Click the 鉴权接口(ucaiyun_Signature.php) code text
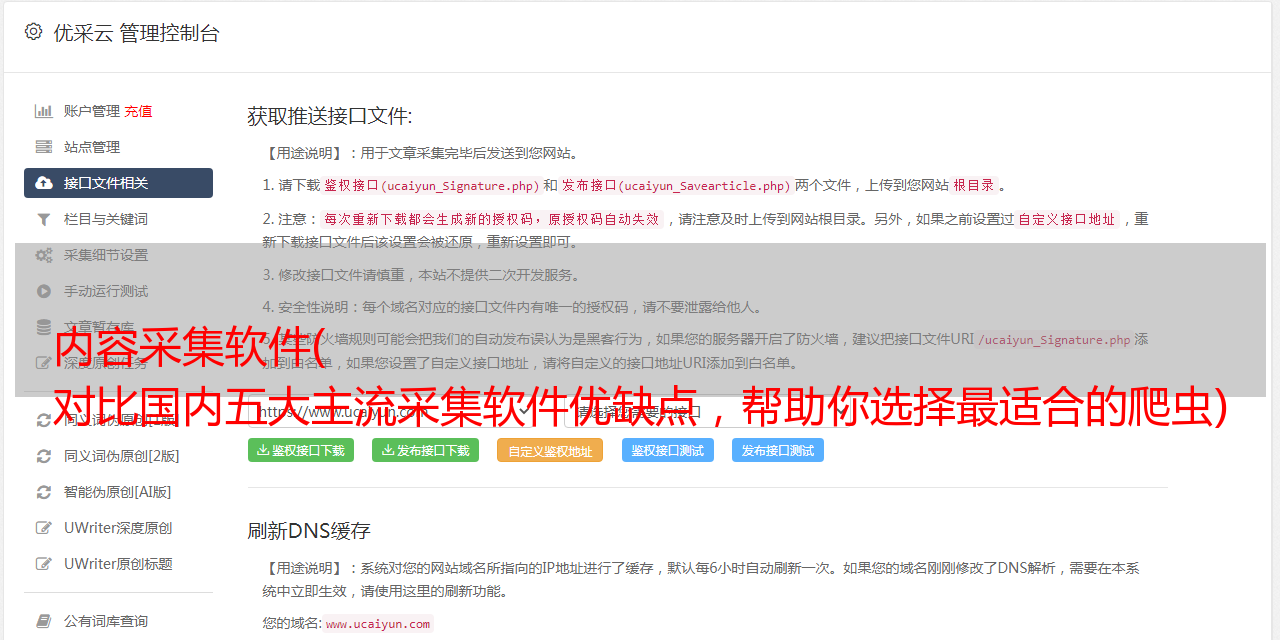Image resolution: width=1280 pixels, height=640 pixels. [431, 185]
